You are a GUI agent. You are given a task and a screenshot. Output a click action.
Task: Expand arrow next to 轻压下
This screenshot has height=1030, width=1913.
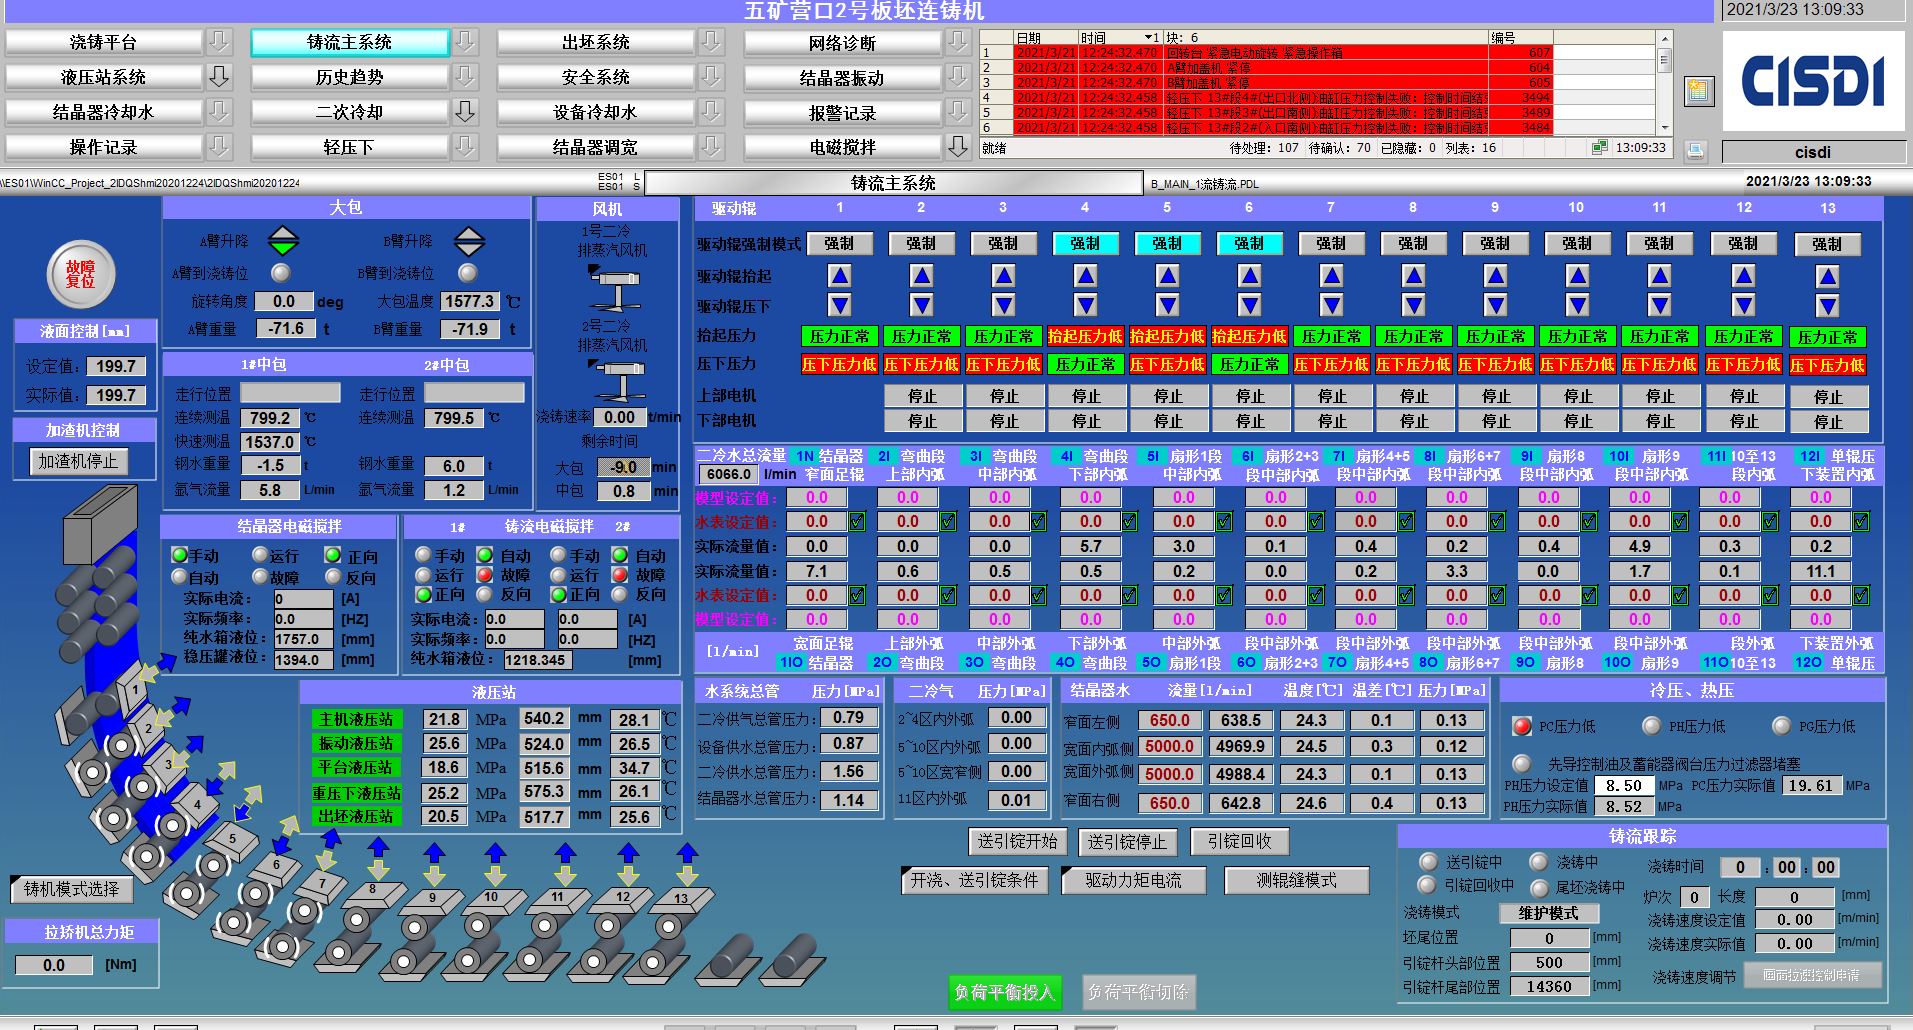click(x=465, y=147)
